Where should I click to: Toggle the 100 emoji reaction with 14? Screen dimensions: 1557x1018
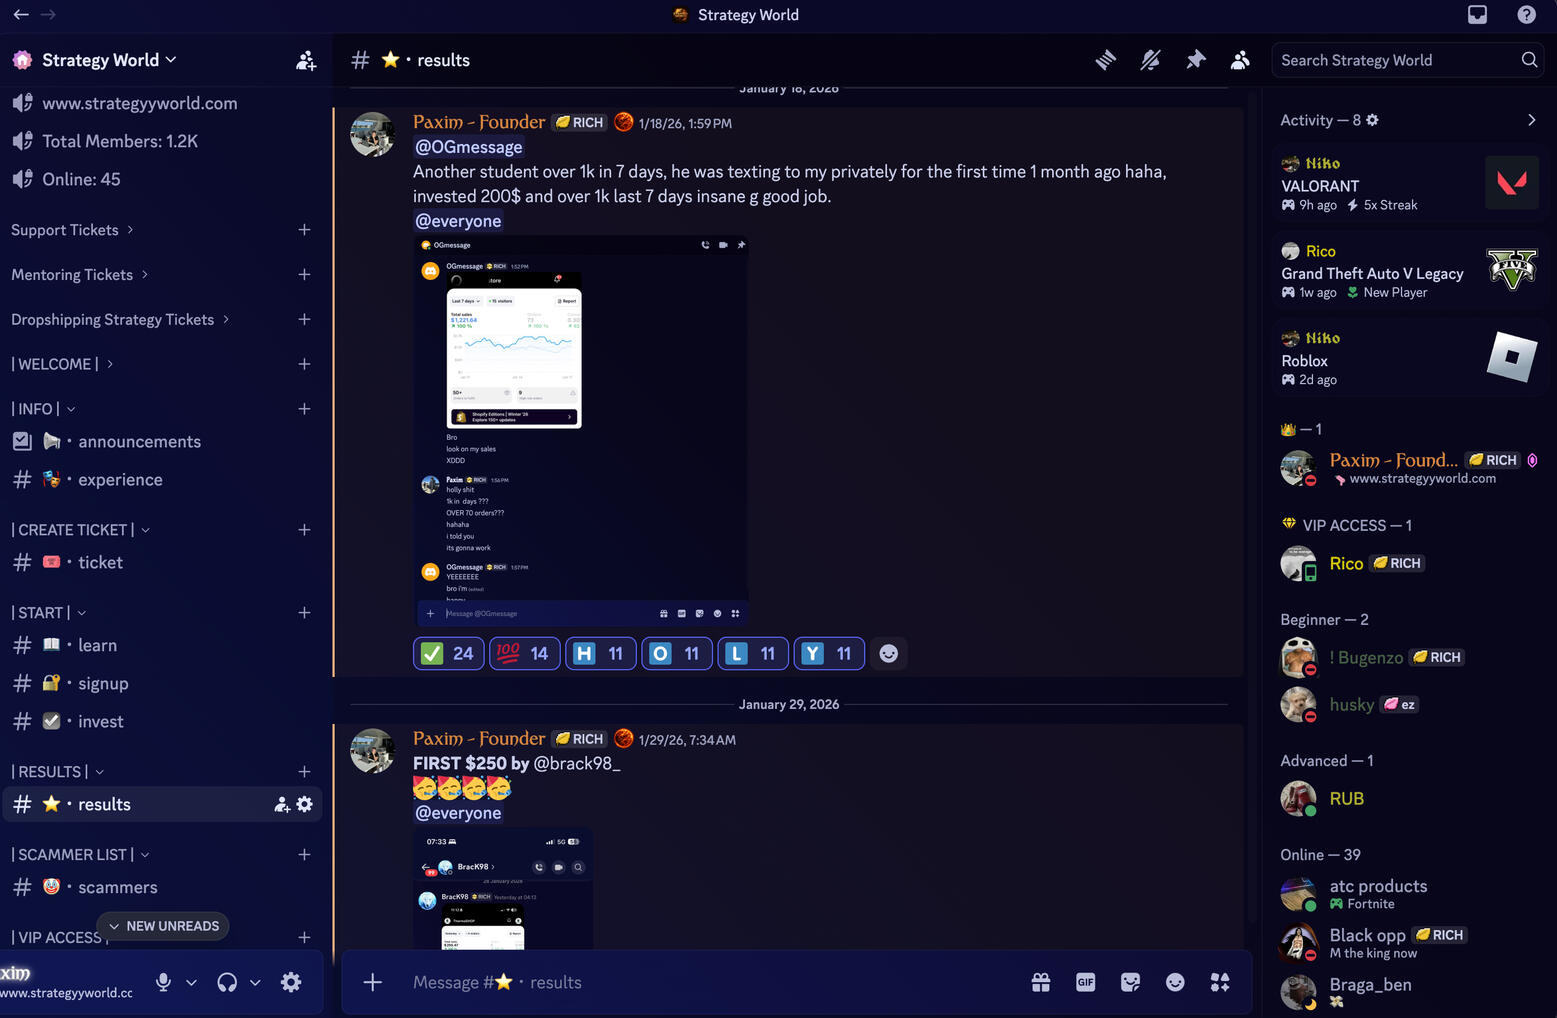coord(524,653)
